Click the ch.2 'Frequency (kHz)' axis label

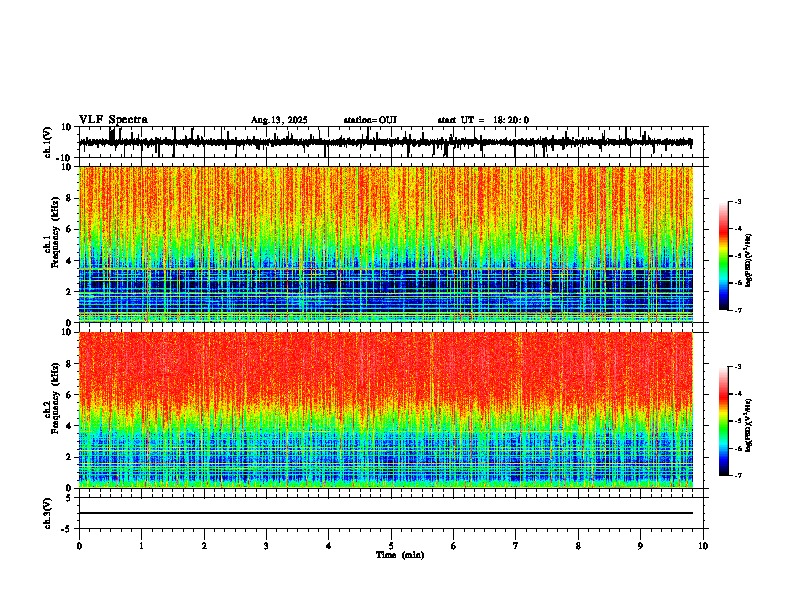pos(55,397)
